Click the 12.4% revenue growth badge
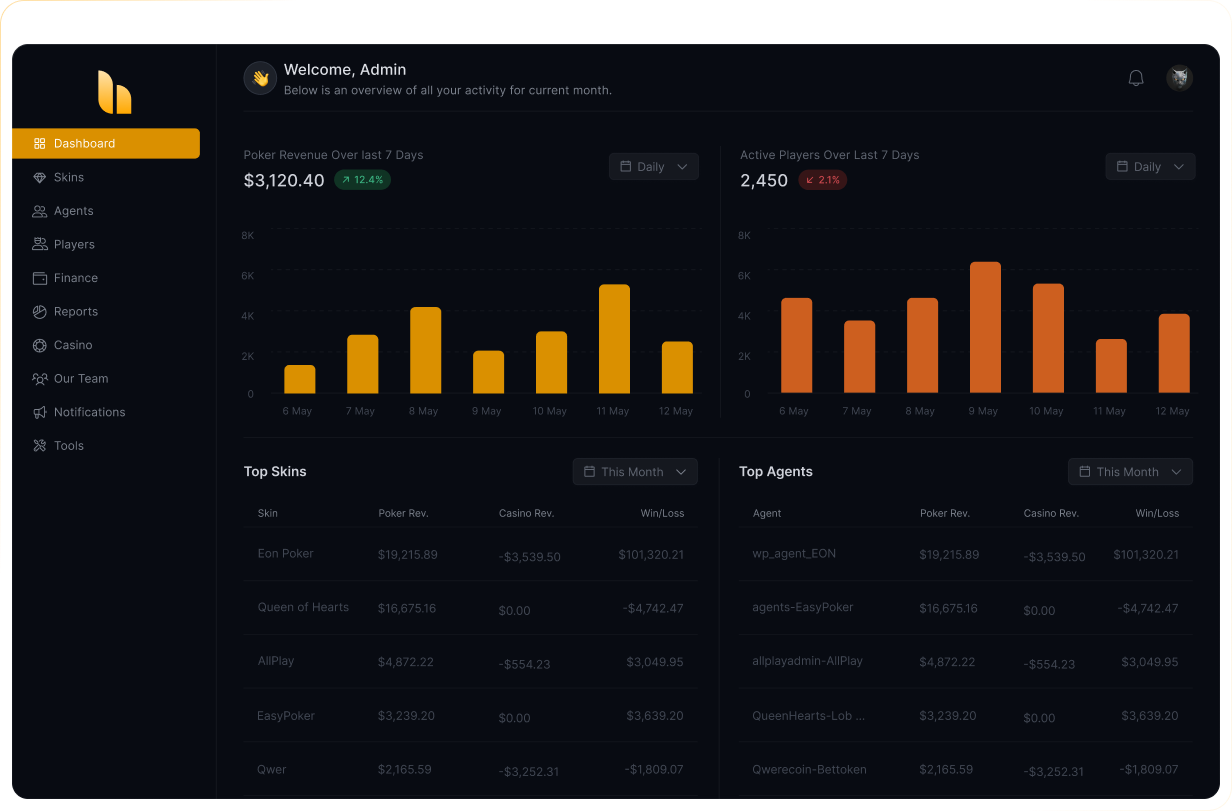Image resolution: width=1232 pixels, height=811 pixels. 362,180
